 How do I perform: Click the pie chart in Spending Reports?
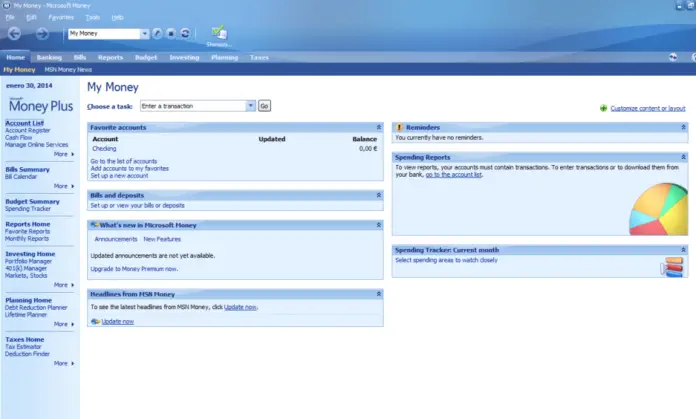point(658,209)
